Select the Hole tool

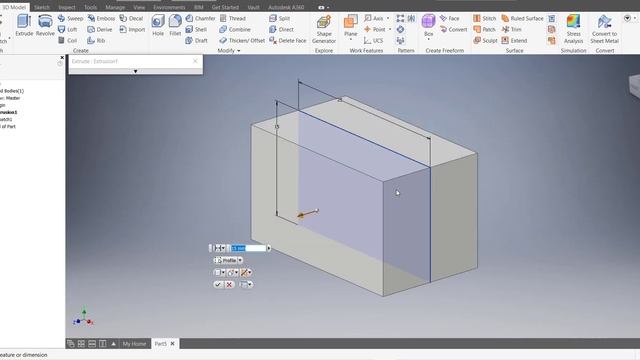158,25
